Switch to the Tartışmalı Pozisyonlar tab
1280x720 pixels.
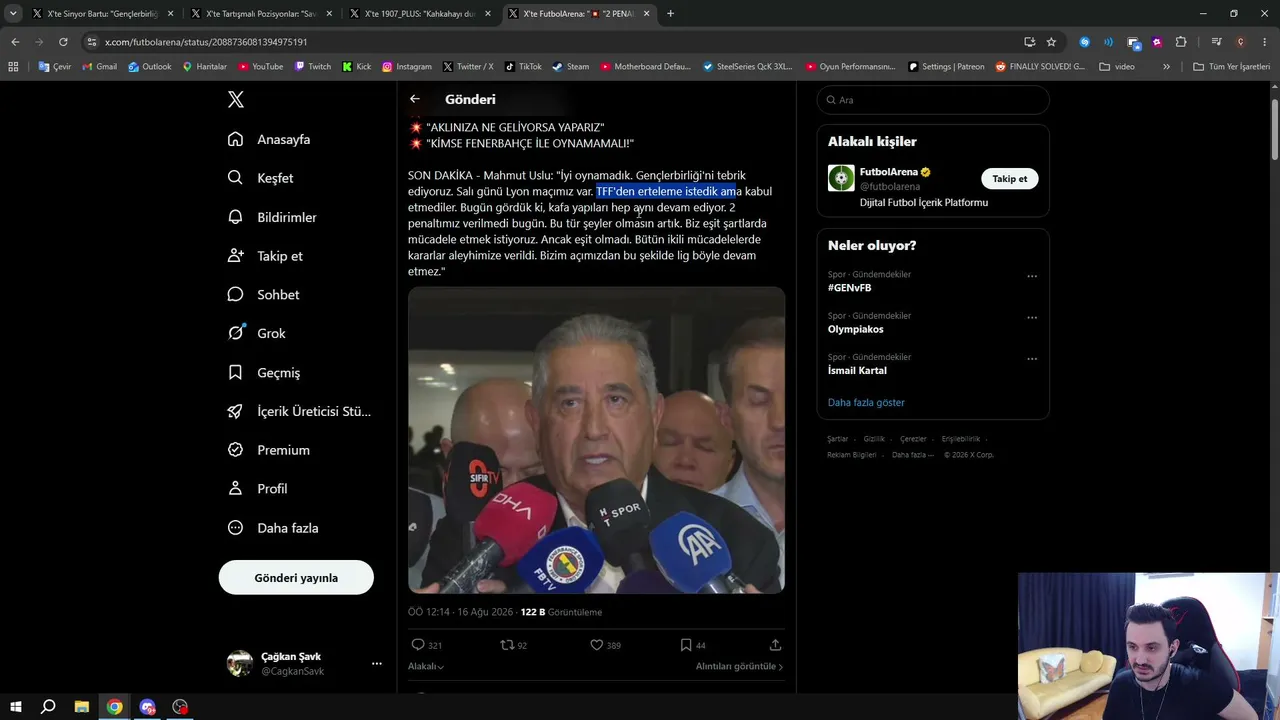[261, 14]
